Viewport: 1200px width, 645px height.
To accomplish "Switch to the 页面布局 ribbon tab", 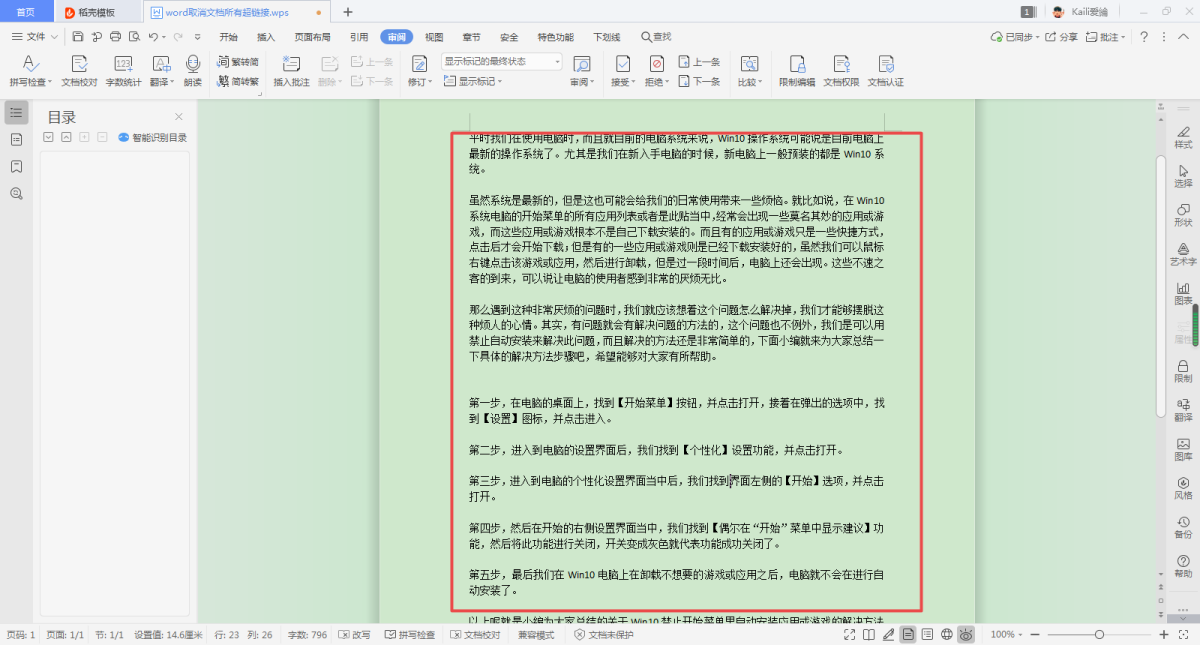I will [x=312, y=37].
